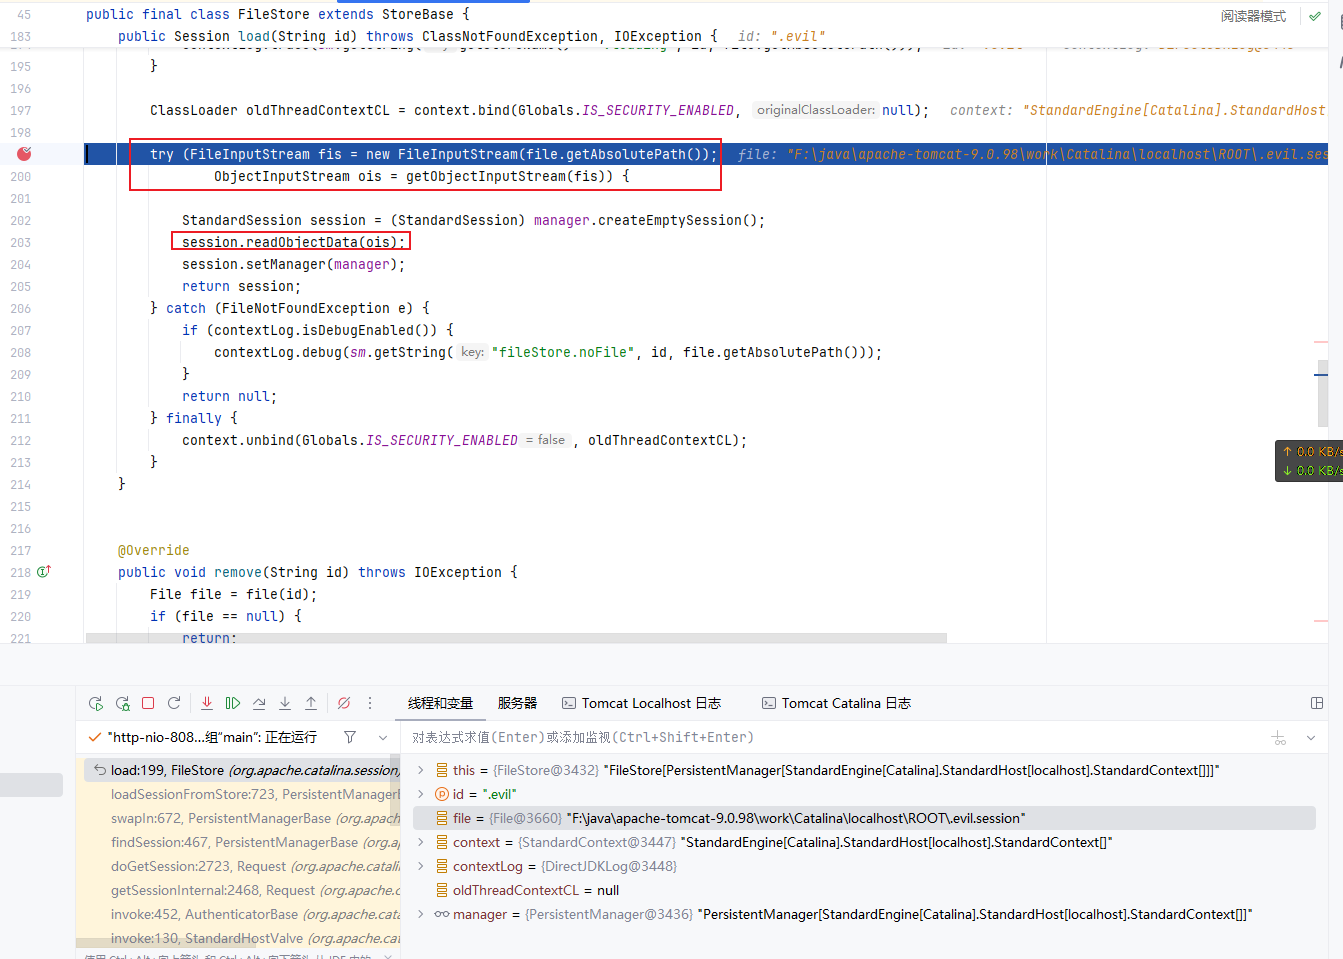Stop the running debug session

(148, 703)
